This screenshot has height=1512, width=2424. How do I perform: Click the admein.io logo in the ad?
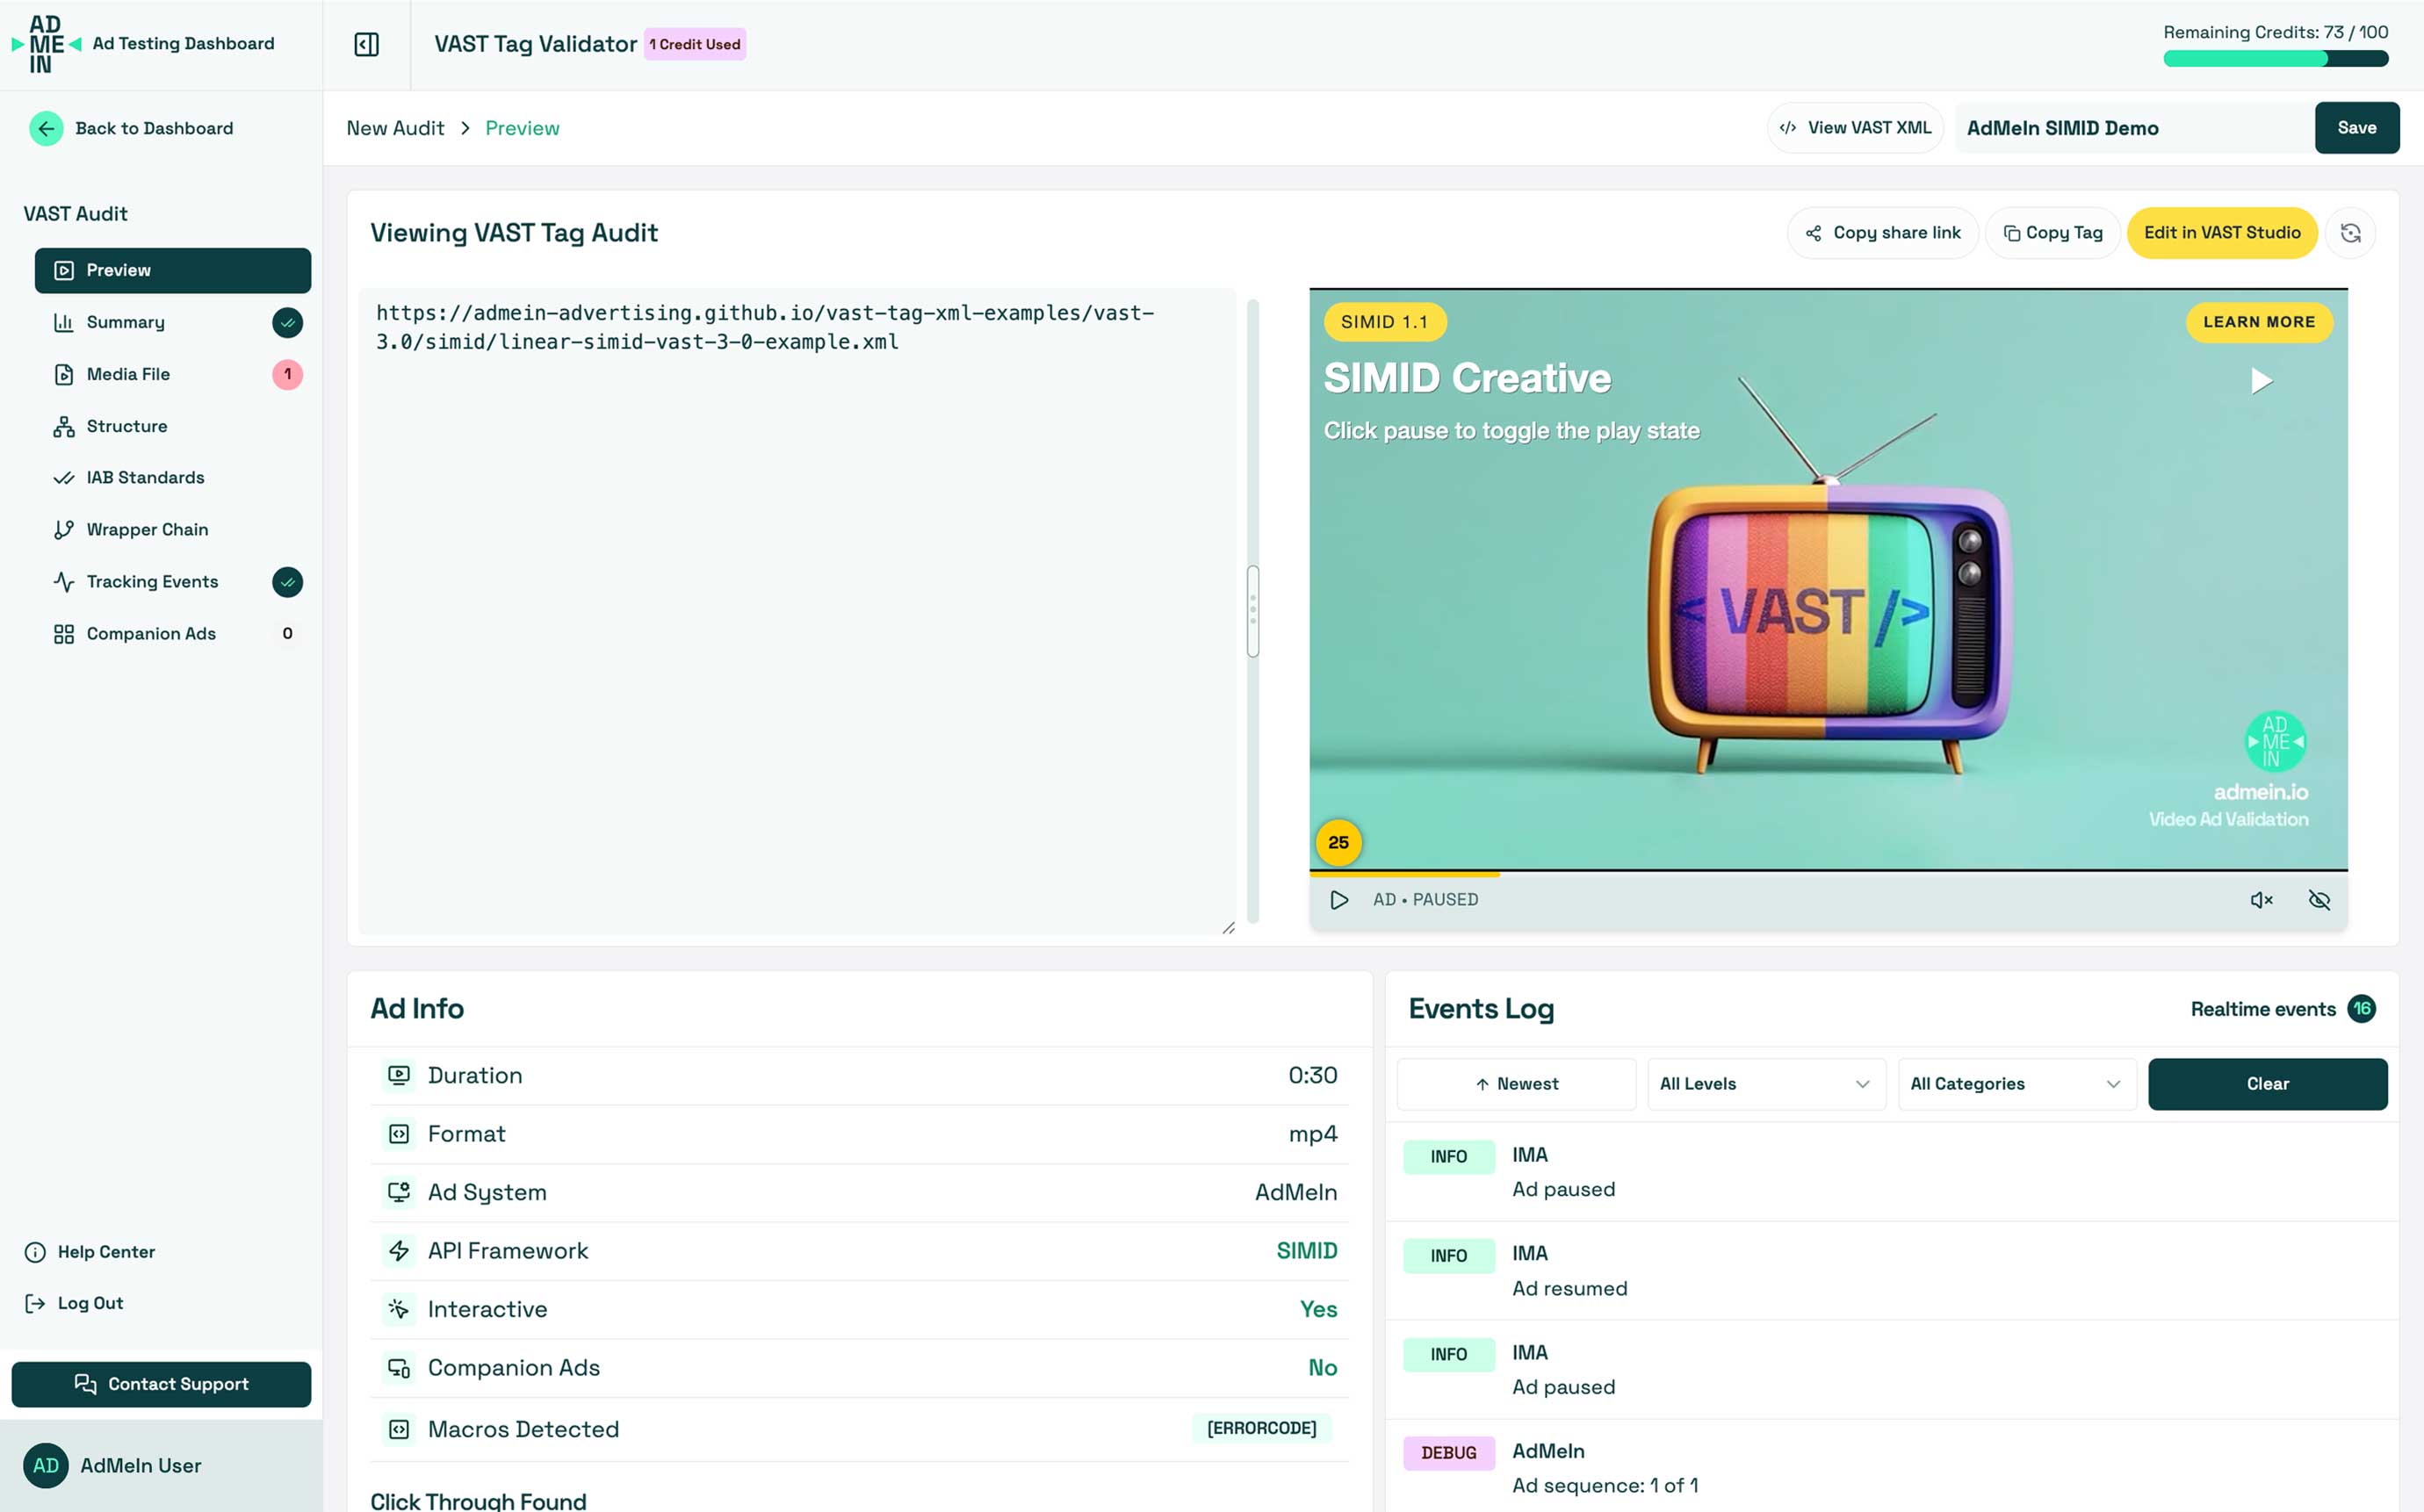pos(2275,742)
